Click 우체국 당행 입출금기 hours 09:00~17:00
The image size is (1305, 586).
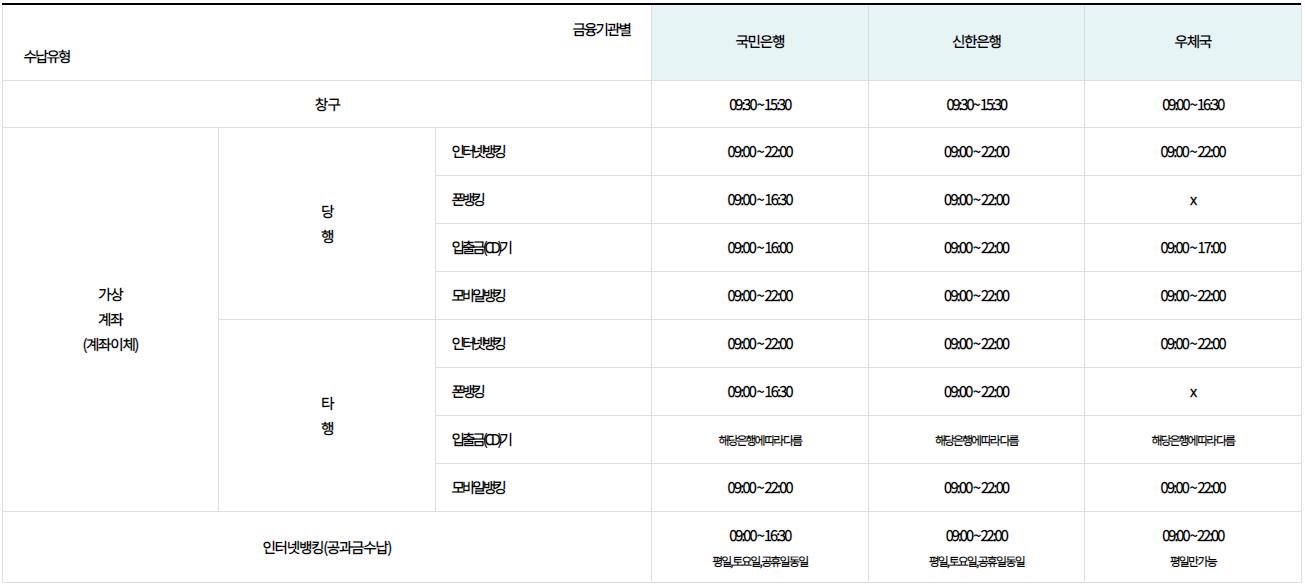click(x=1193, y=248)
